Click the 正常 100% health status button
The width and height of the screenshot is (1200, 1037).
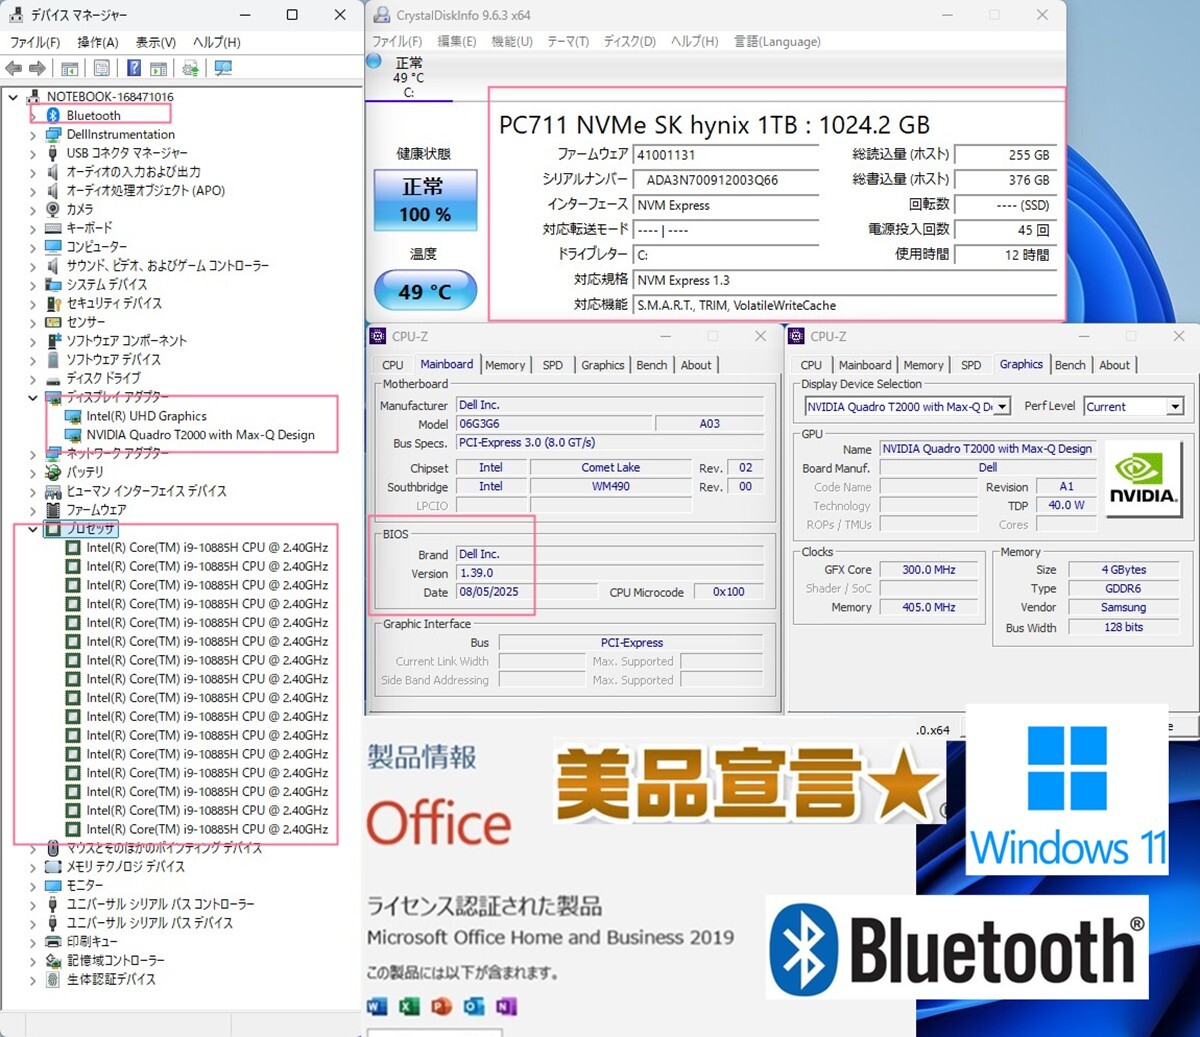tap(425, 200)
